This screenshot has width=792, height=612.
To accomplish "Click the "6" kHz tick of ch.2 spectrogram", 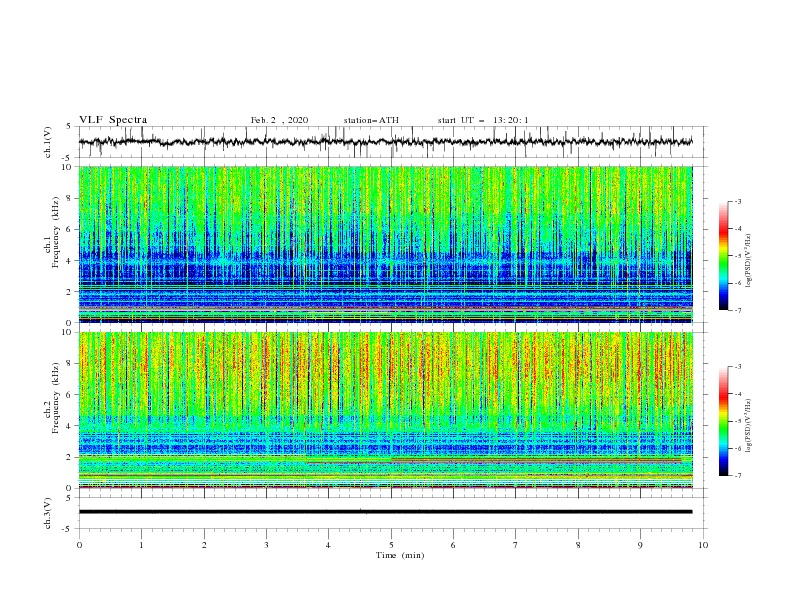I will (69, 395).
